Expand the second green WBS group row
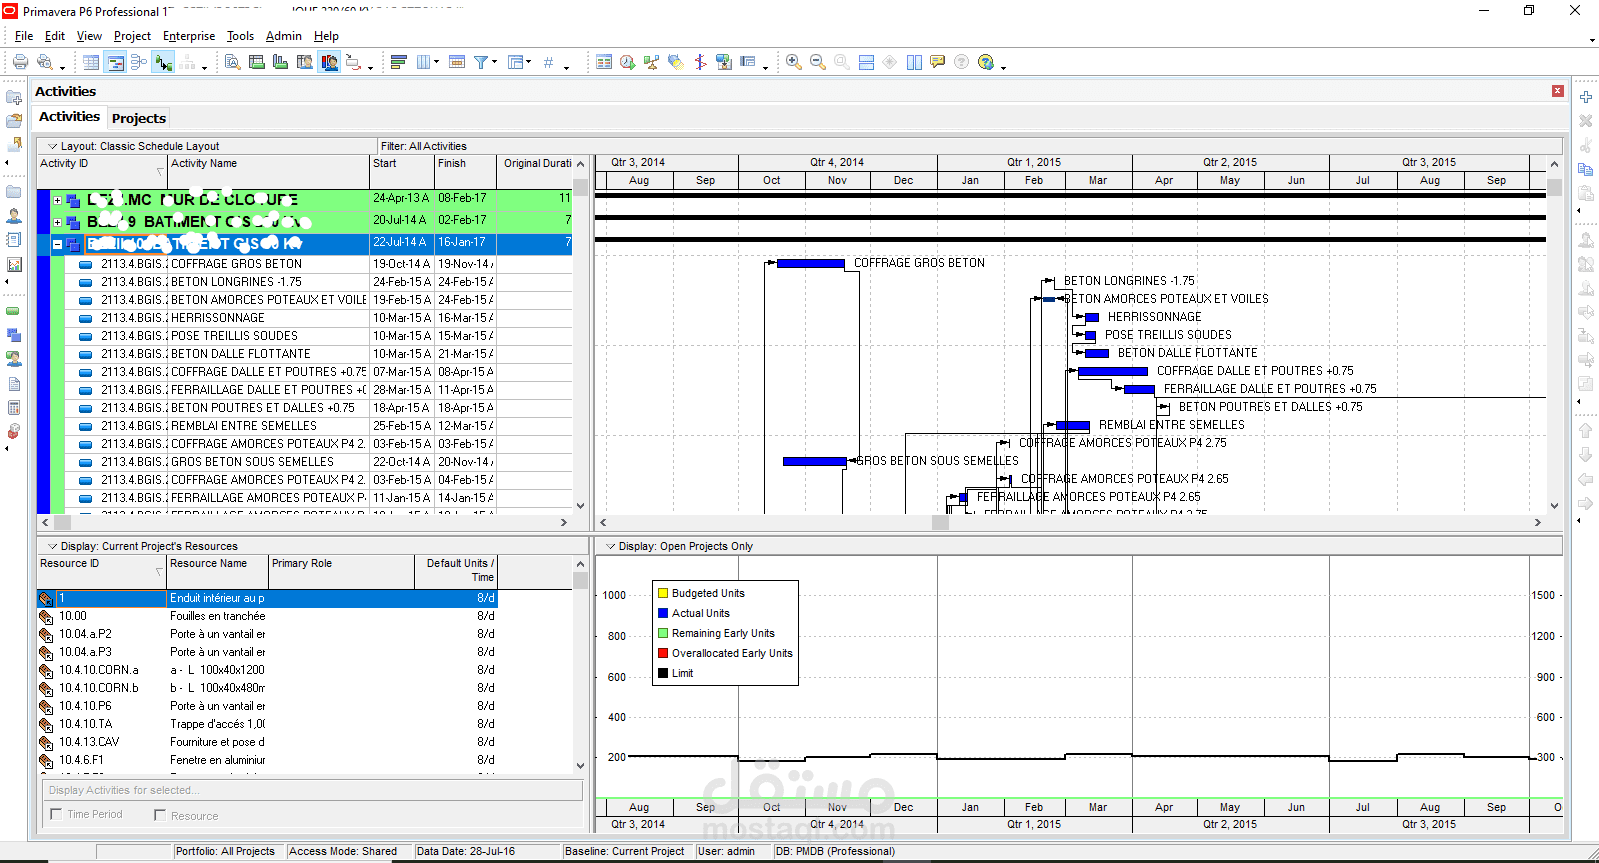The width and height of the screenshot is (1599, 863). point(57,222)
